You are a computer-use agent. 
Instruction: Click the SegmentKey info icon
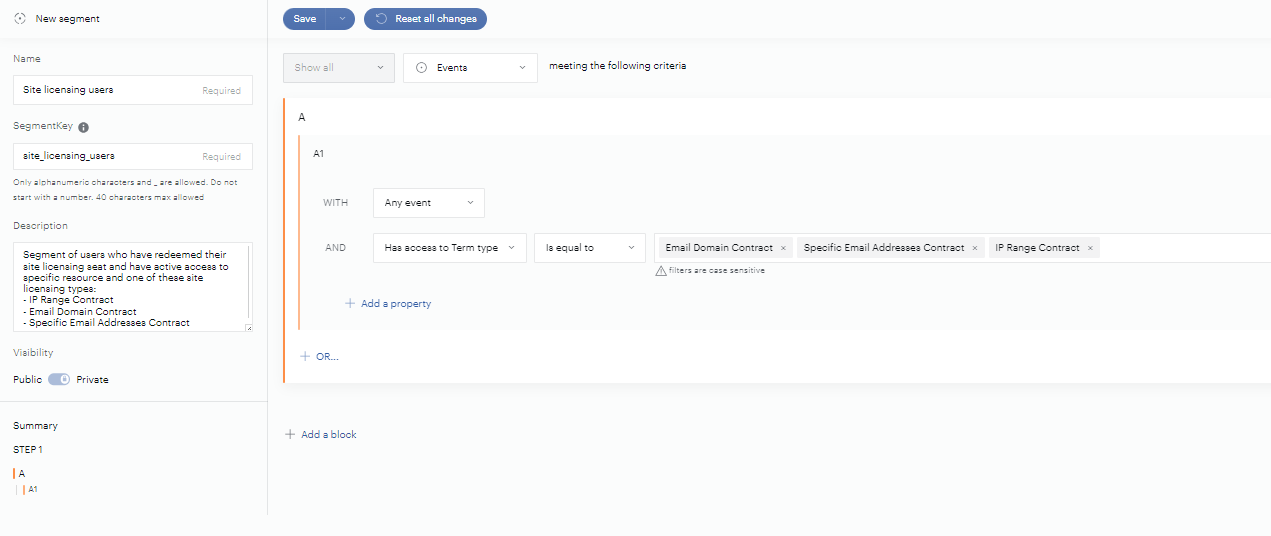tap(84, 128)
